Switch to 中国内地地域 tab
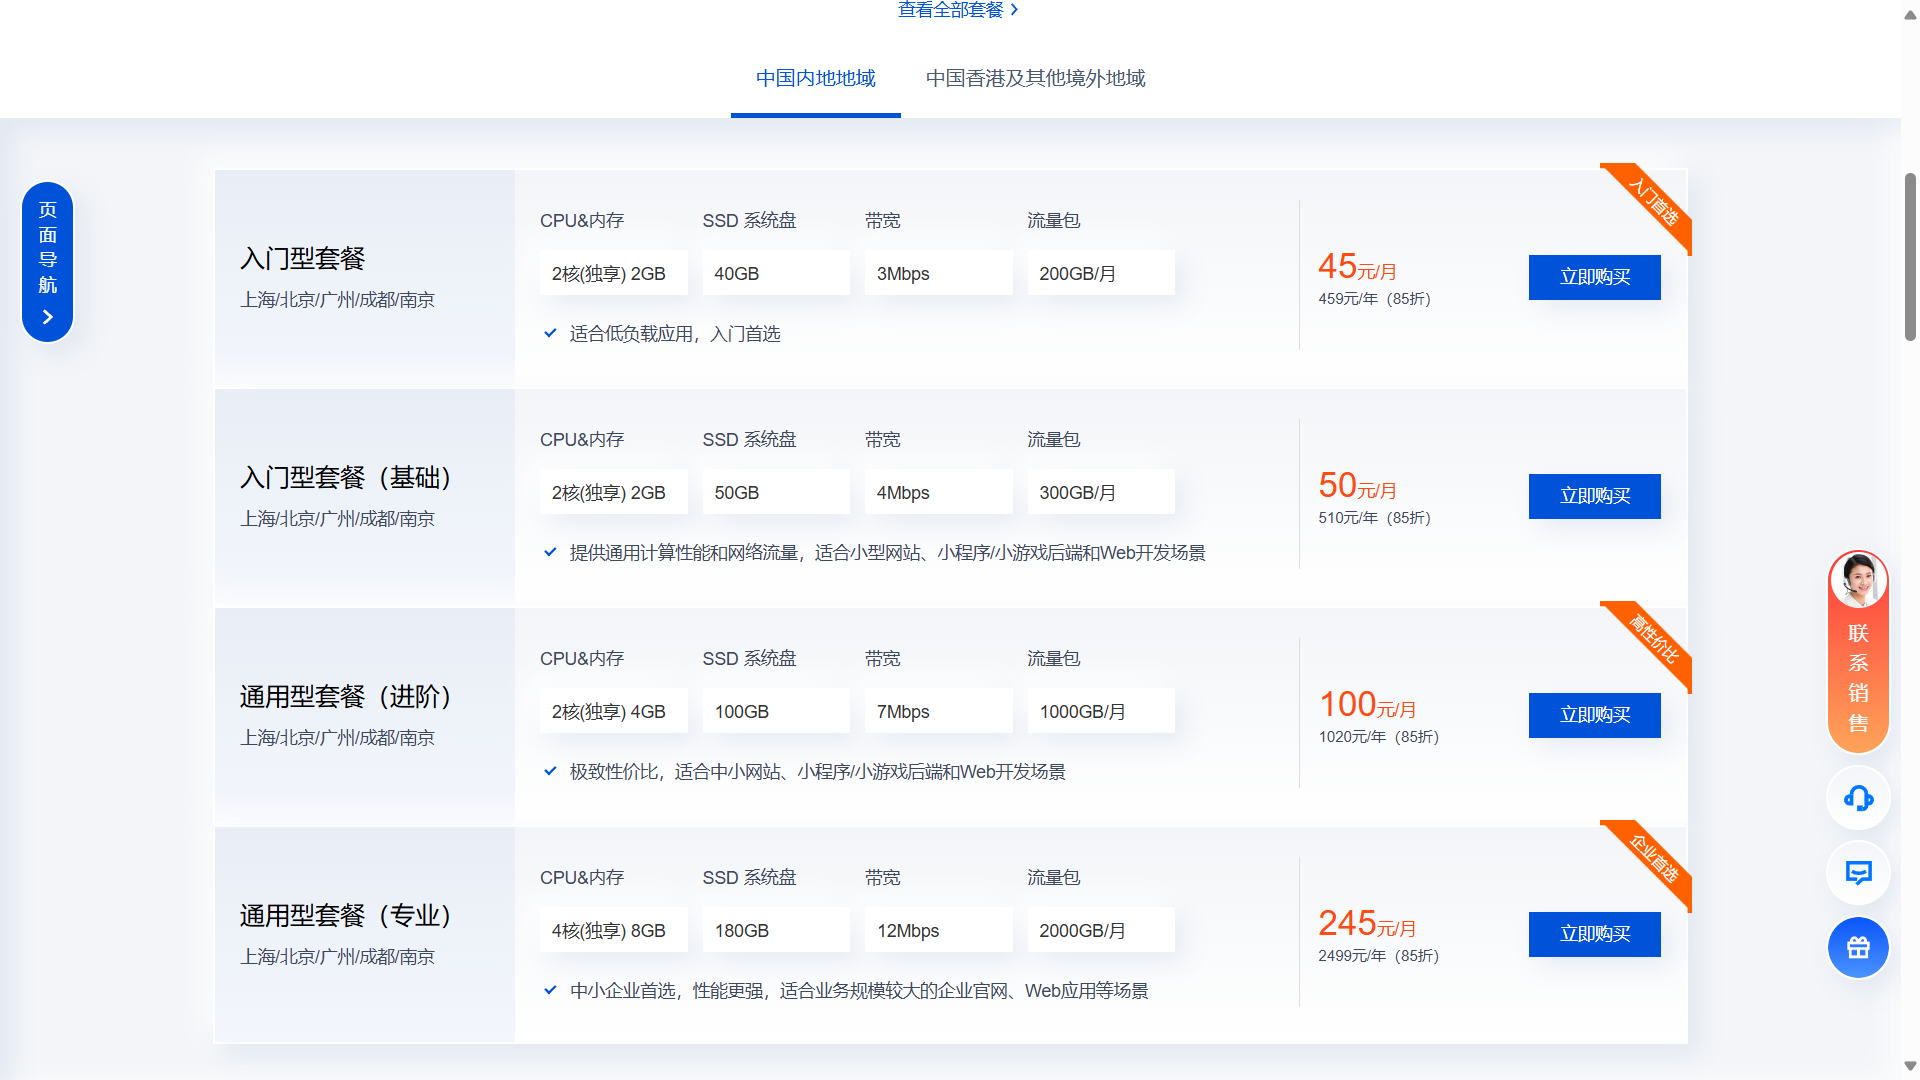The width and height of the screenshot is (1920, 1080). [x=815, y=78]
